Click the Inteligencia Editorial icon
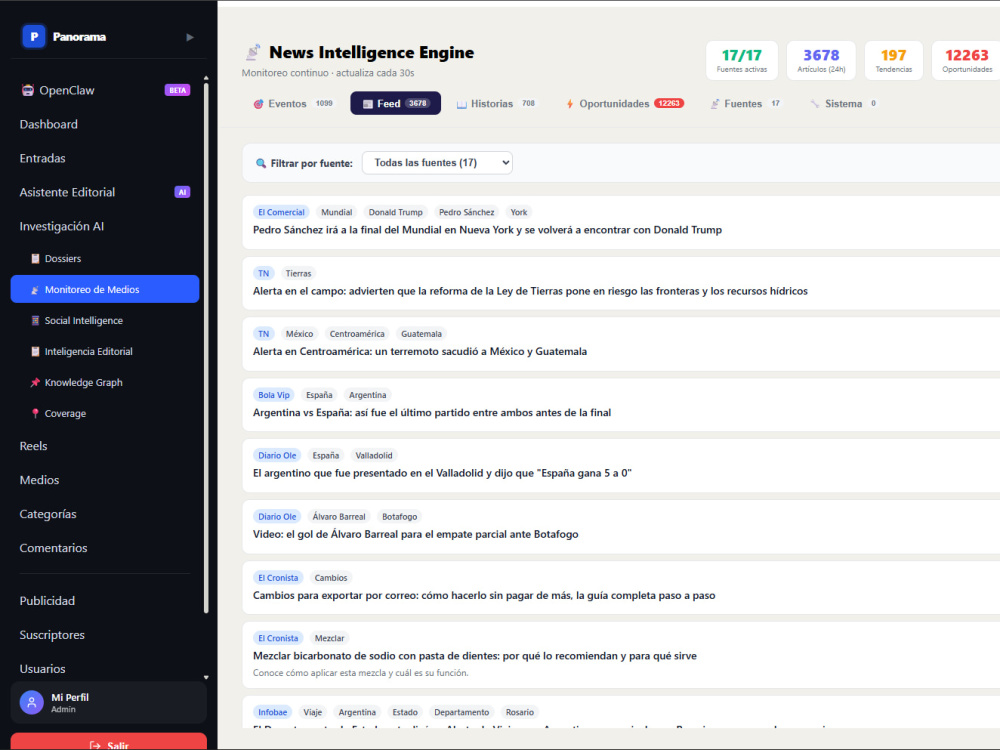Viewport: 1000px width, 750px height. click(35, 351)
